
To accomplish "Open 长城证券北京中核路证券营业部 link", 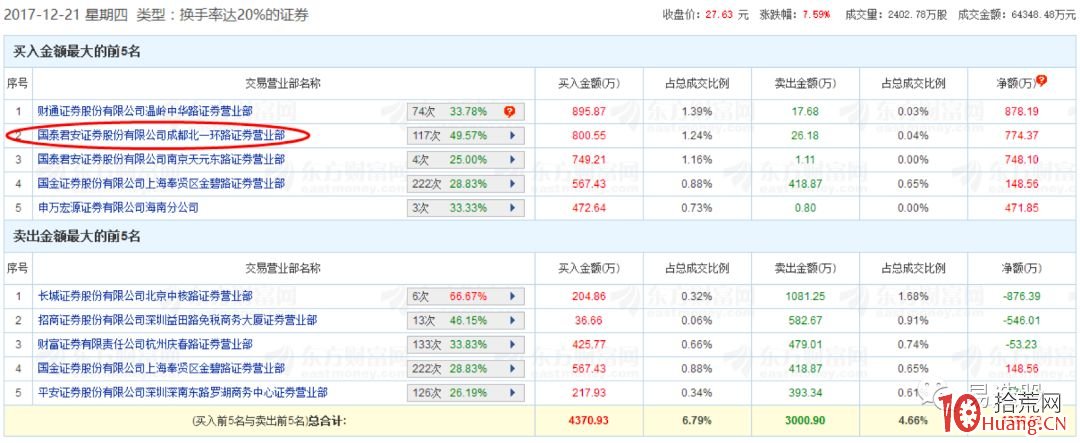I will click(145, 296).
